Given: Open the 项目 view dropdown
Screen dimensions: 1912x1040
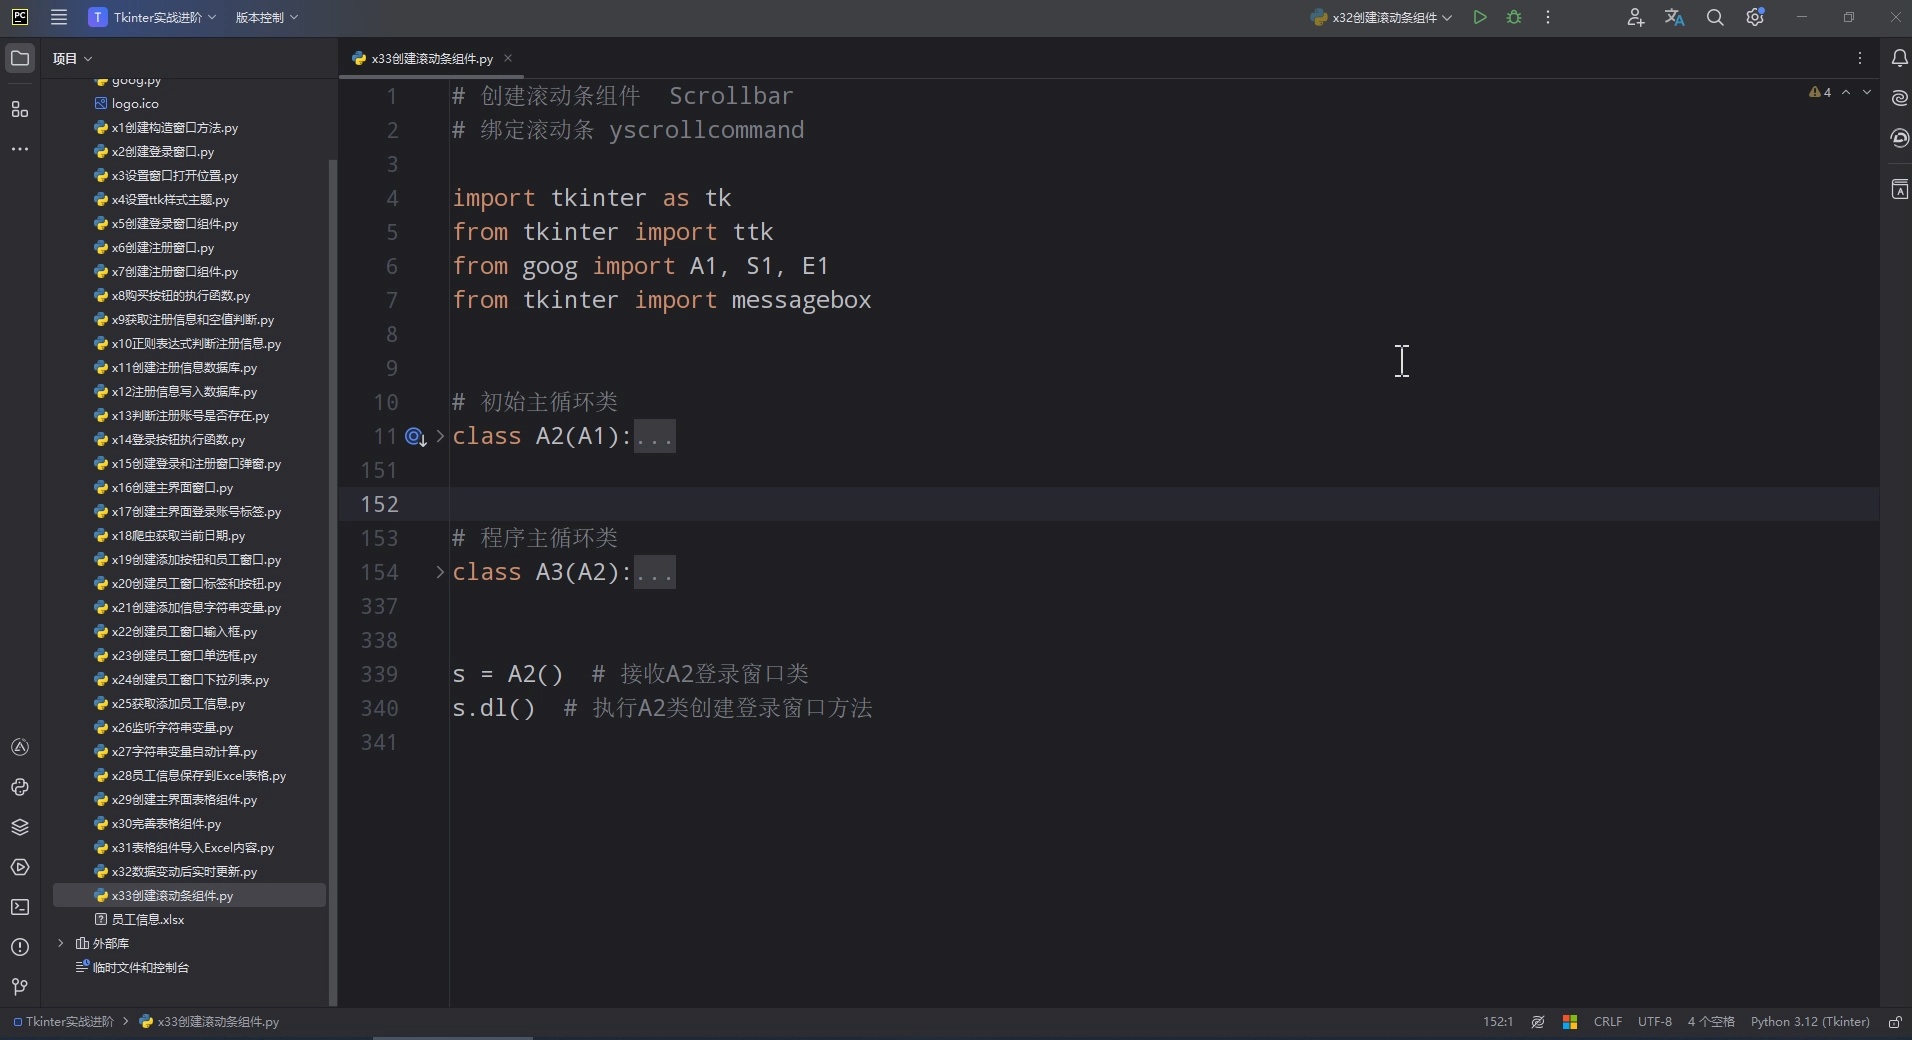Looking at the screenshot, I should [70, 58].
